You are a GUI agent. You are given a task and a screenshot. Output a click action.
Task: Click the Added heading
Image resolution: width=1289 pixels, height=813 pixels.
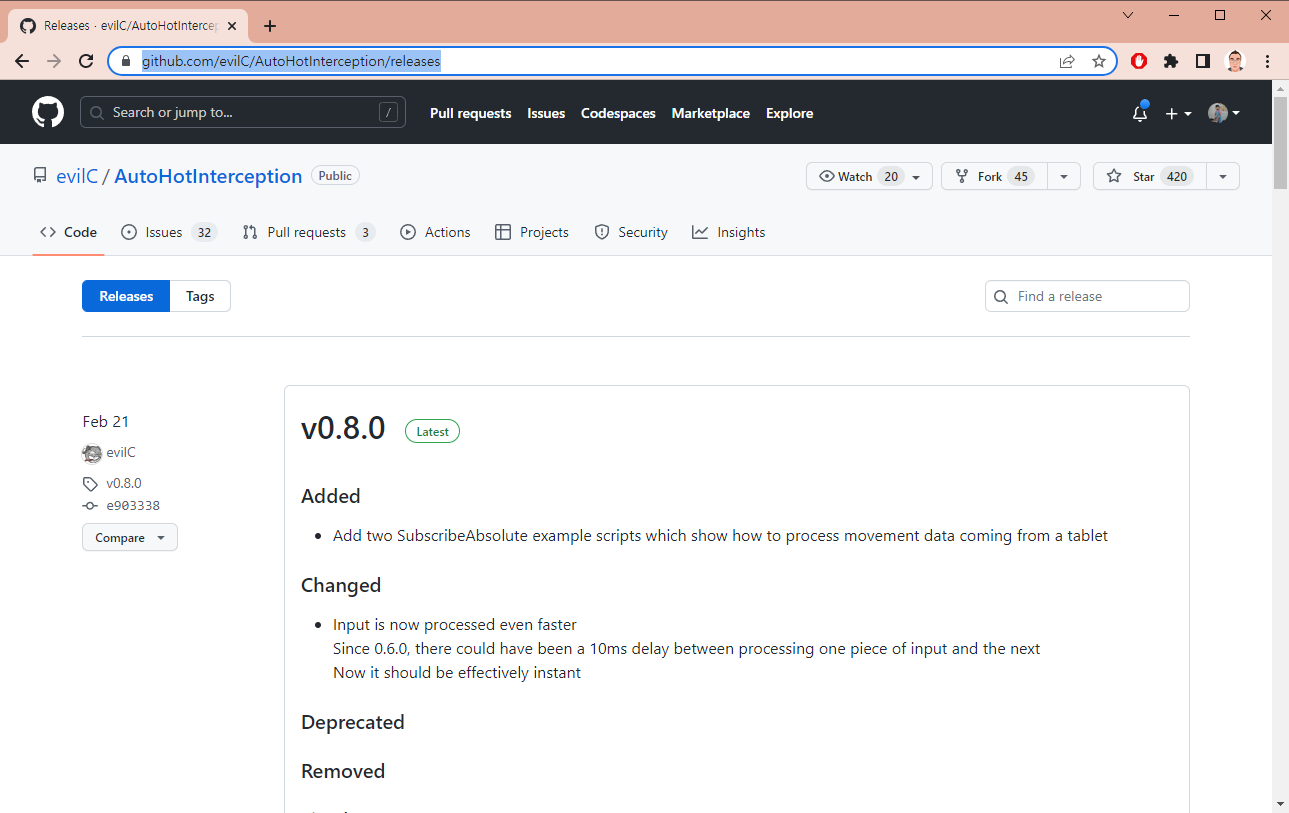coord(331,496)
